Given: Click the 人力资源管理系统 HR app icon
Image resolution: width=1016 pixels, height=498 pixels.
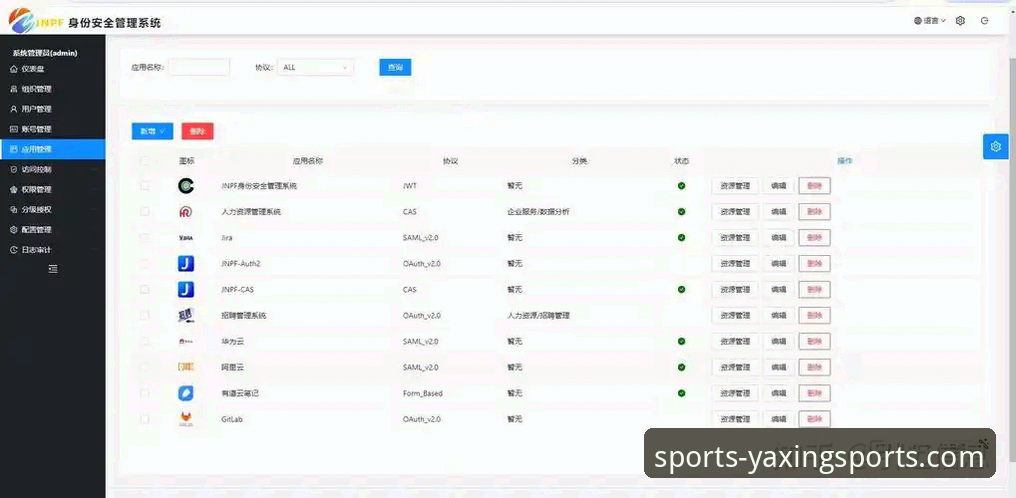Looking at the screenshot, I should (x=186, y=212).
